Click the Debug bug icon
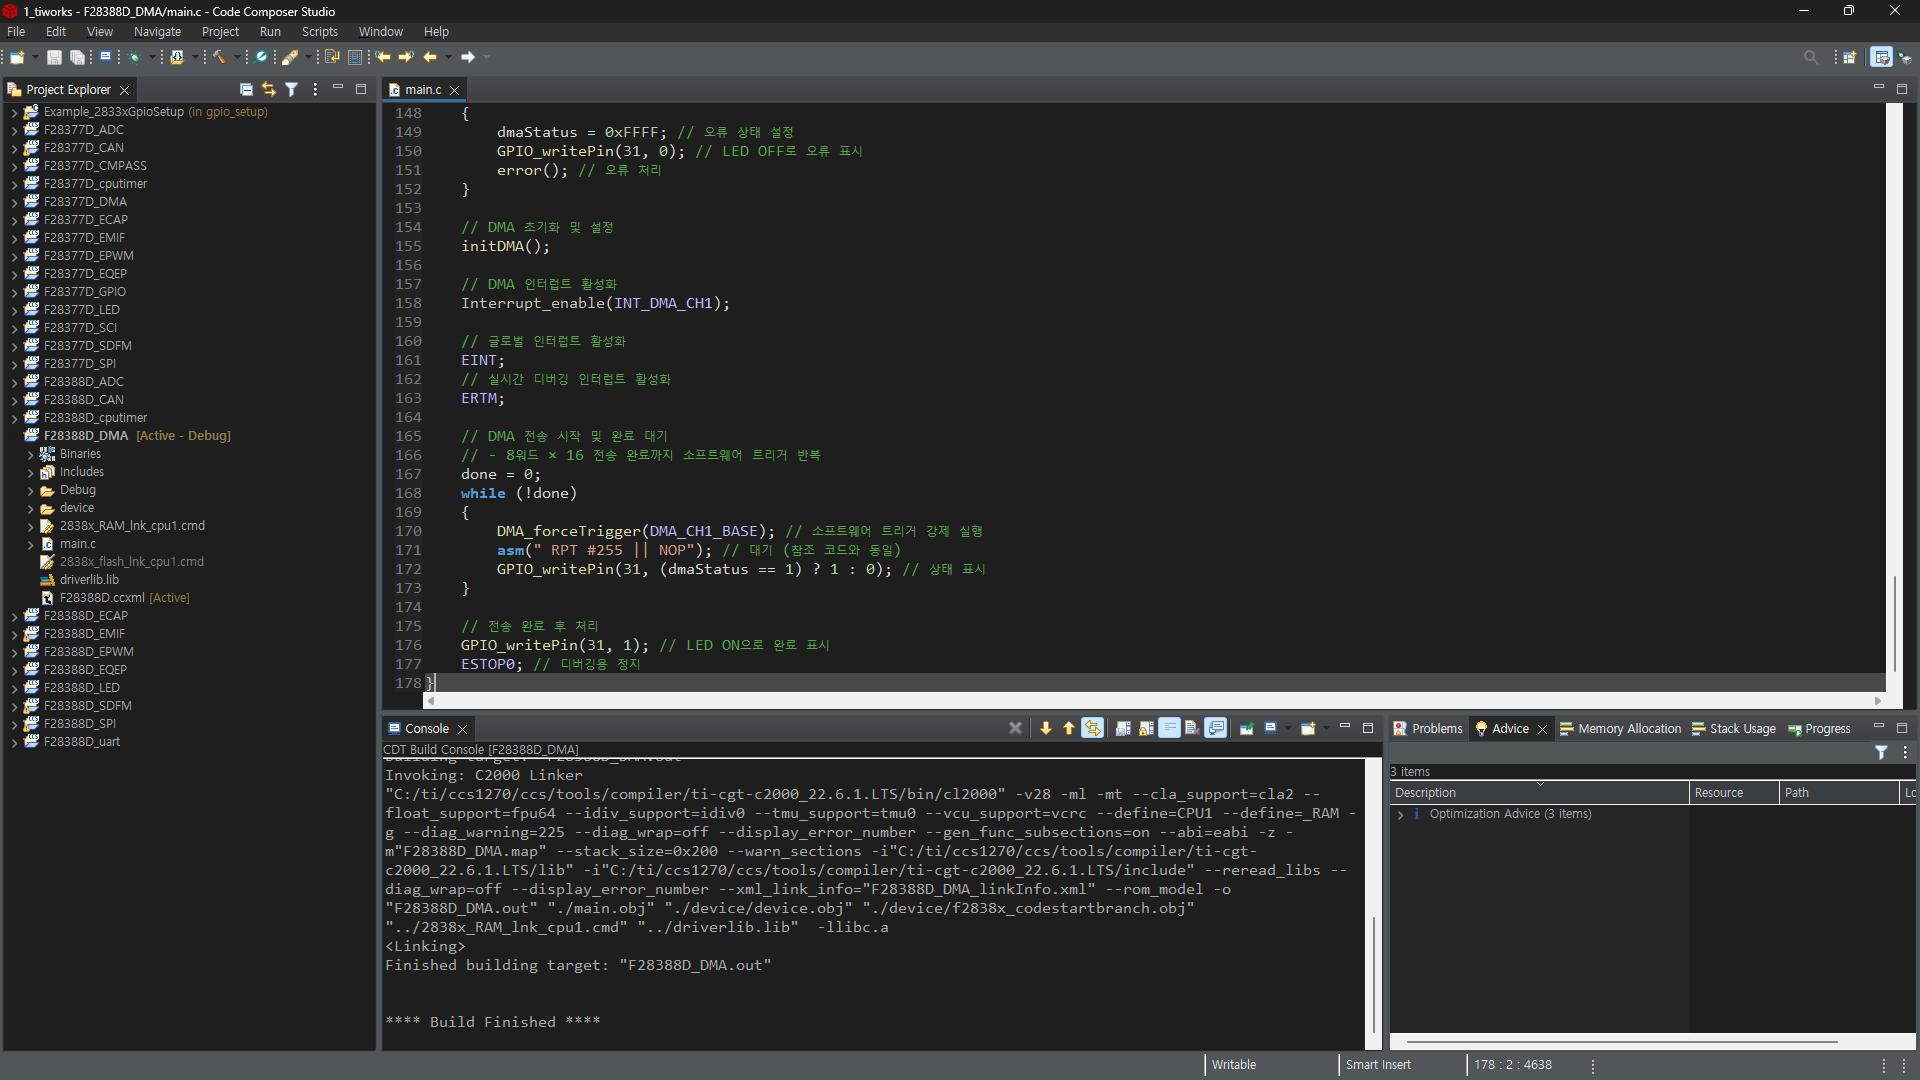The width and height of the screenshot is (1920, 1080). pyautogui.click(x=134, y=57)
